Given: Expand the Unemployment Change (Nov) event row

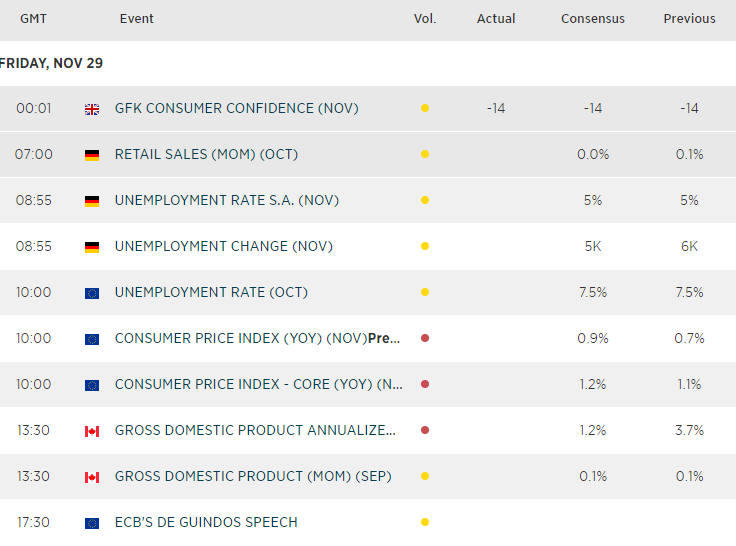Looking at the screenshot, I should click(224, 247).
